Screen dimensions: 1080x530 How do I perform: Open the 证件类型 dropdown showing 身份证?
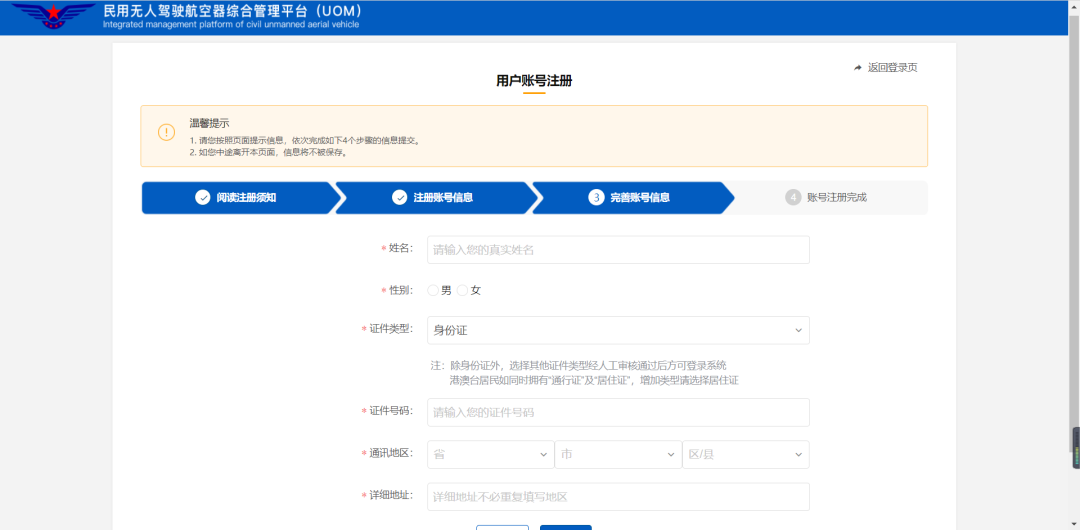point(617,330)
